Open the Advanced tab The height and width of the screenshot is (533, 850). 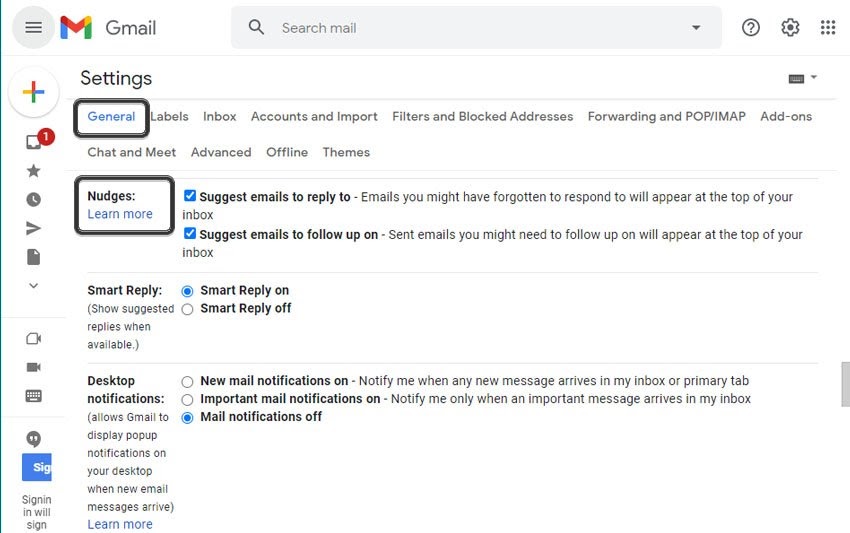click(x=221, y=152)
